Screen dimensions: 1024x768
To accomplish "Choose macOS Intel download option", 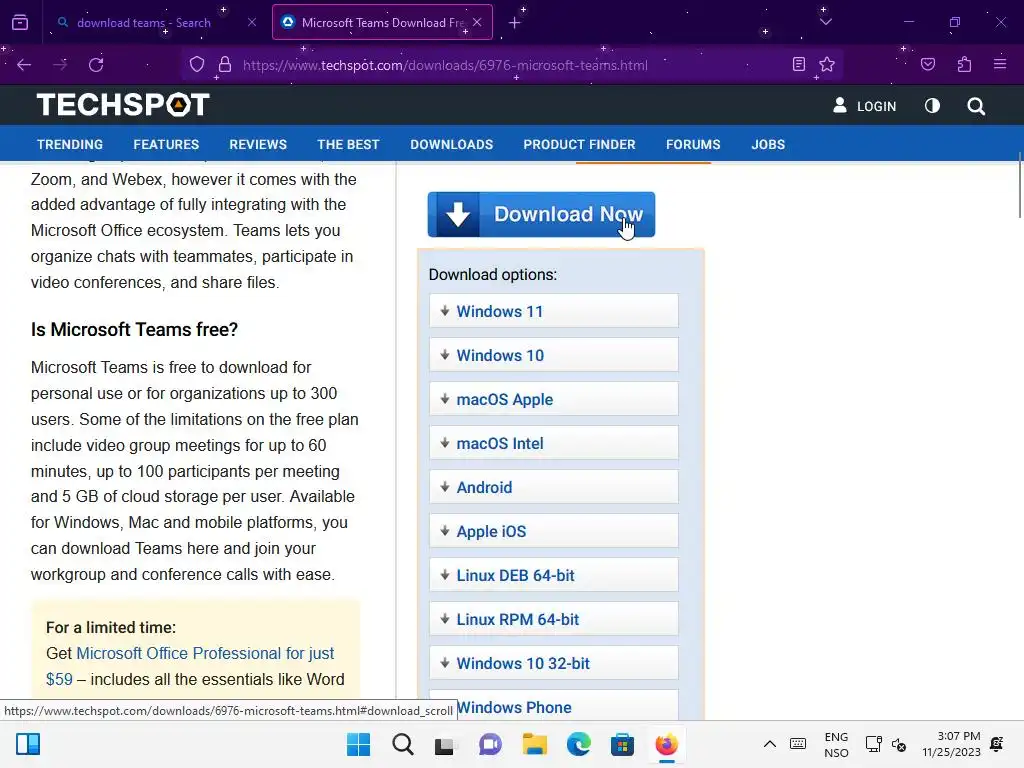I will click(554, 443).
